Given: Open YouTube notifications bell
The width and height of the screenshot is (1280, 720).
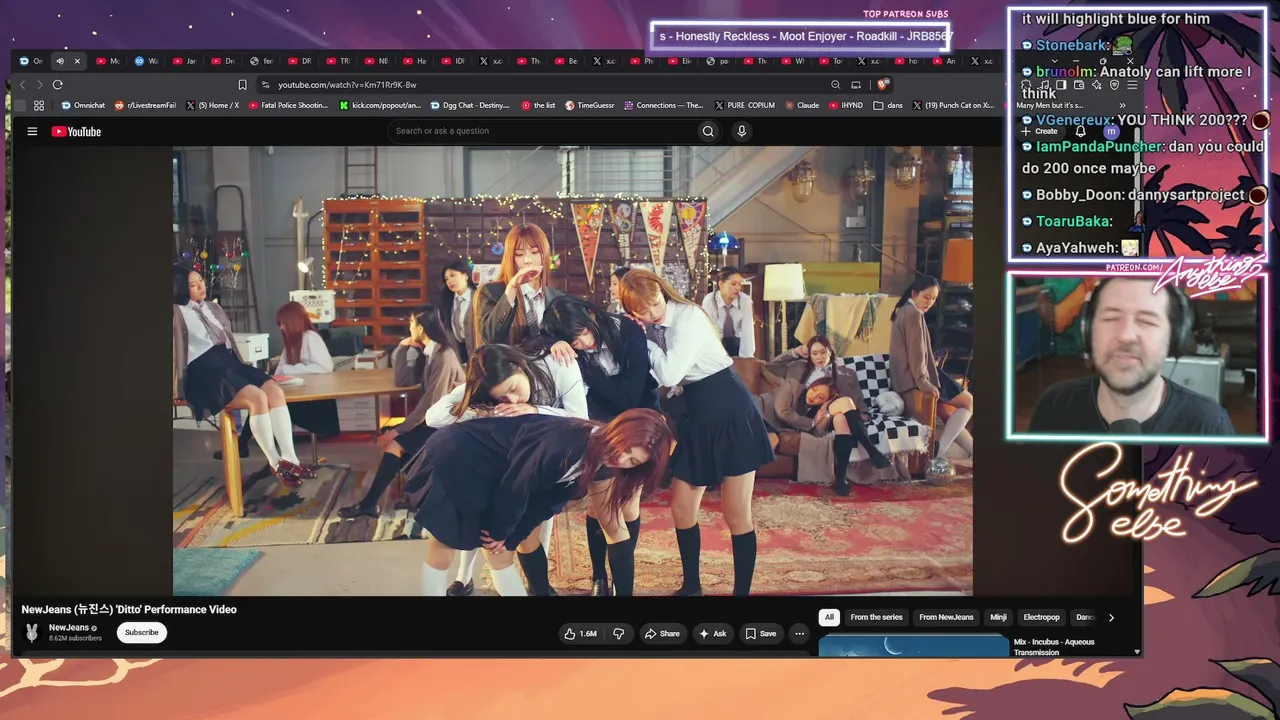Looking at the screenshot, I should (1080, 131).
